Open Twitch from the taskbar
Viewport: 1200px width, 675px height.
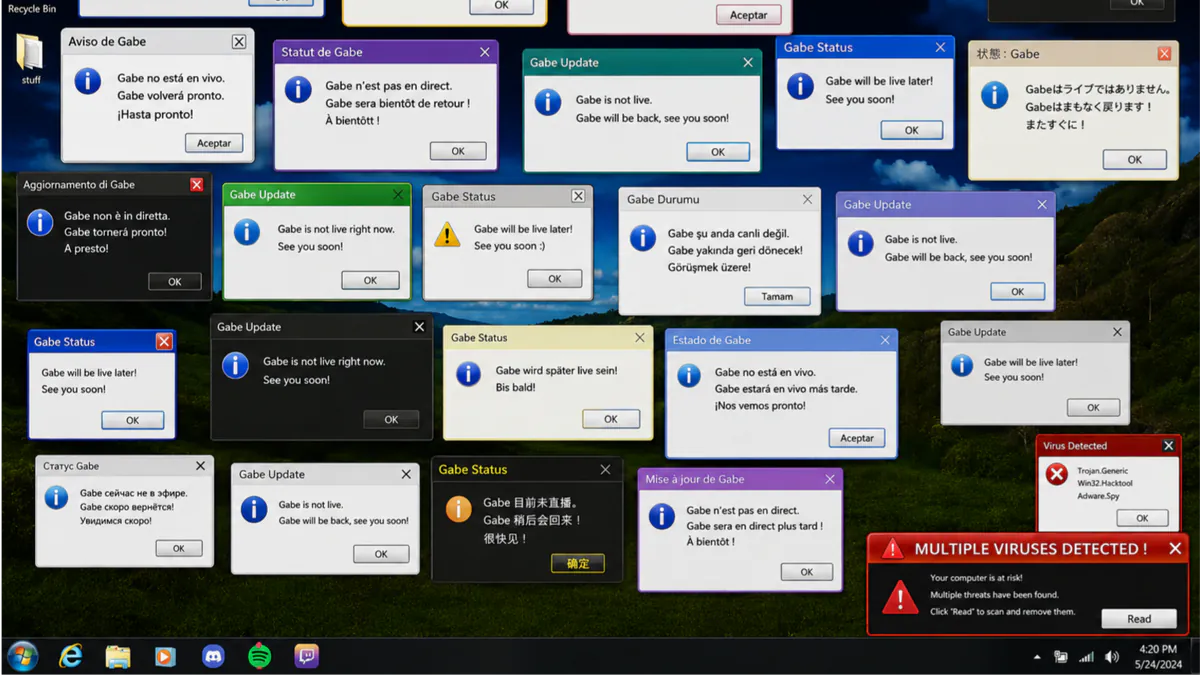click(307, 656)
